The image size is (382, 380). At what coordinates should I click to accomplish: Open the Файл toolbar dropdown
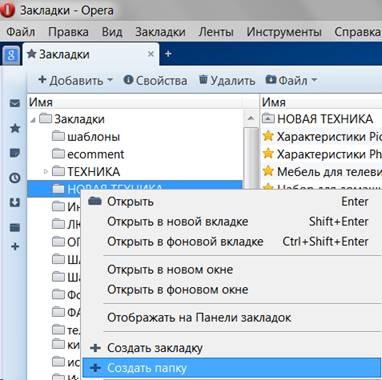point(291,80)
